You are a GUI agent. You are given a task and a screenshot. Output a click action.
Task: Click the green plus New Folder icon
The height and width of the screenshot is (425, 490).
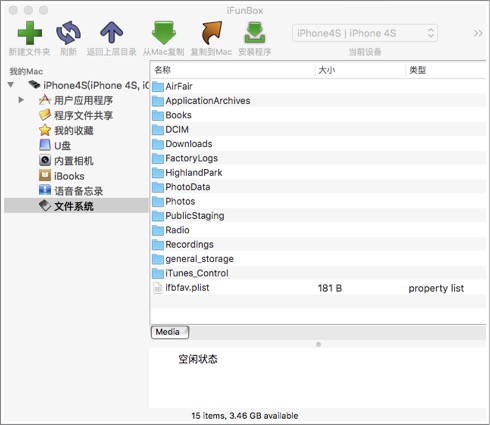pyautogui.click(x=30, y=33)
